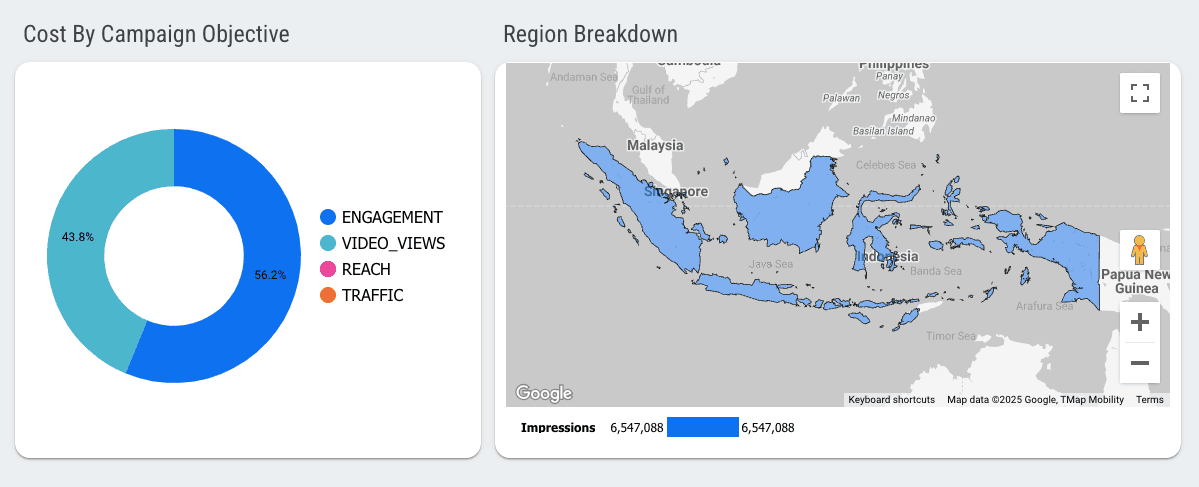Click the Sumatra island region on the map
This screenshot has height=487, width=1199.
pos(650,210)
